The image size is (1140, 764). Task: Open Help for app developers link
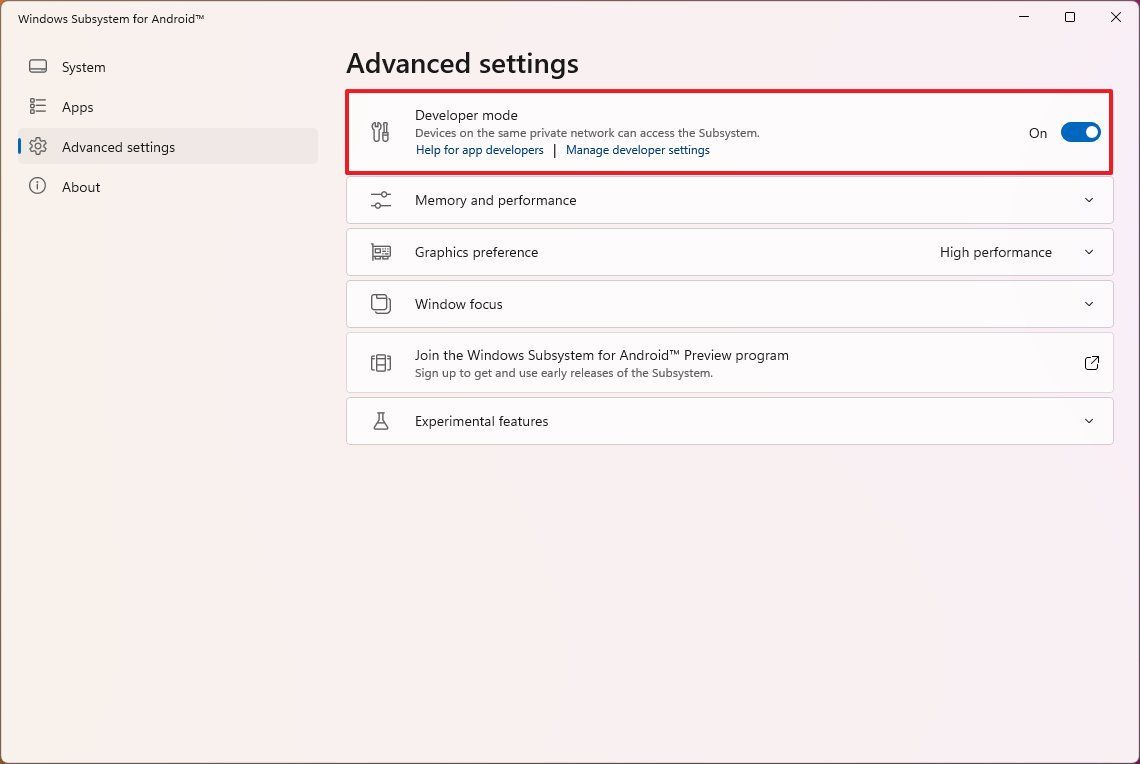tap(479, 150)
